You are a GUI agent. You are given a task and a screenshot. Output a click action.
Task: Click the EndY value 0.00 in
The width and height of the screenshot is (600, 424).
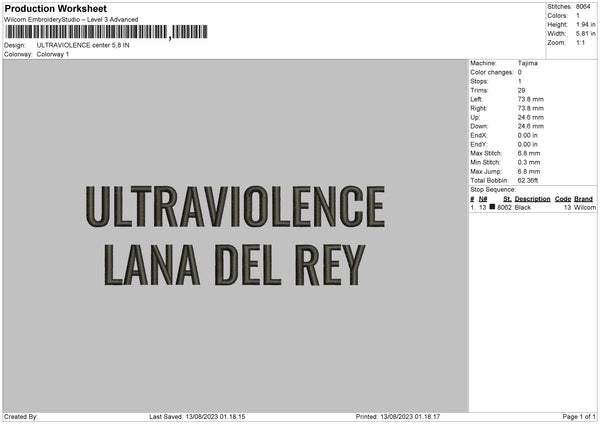(x=527, y=145)
